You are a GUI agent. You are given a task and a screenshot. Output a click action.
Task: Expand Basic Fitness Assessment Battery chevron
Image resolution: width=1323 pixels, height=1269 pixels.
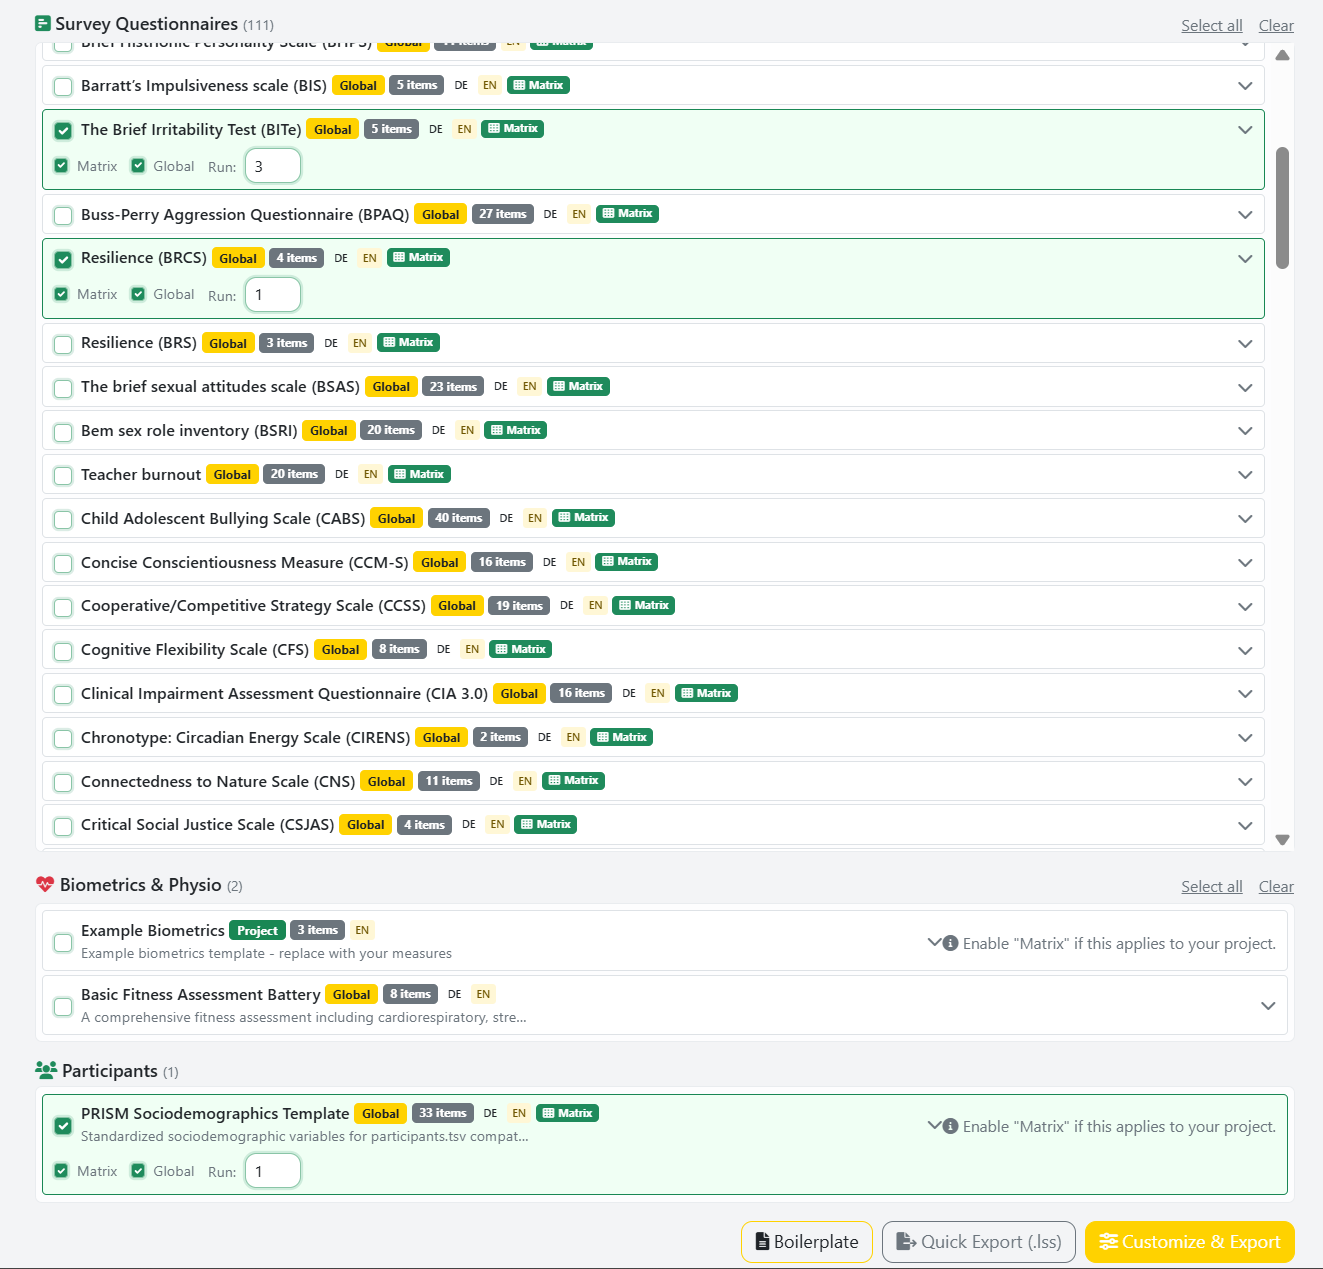coord(1268,1006)
